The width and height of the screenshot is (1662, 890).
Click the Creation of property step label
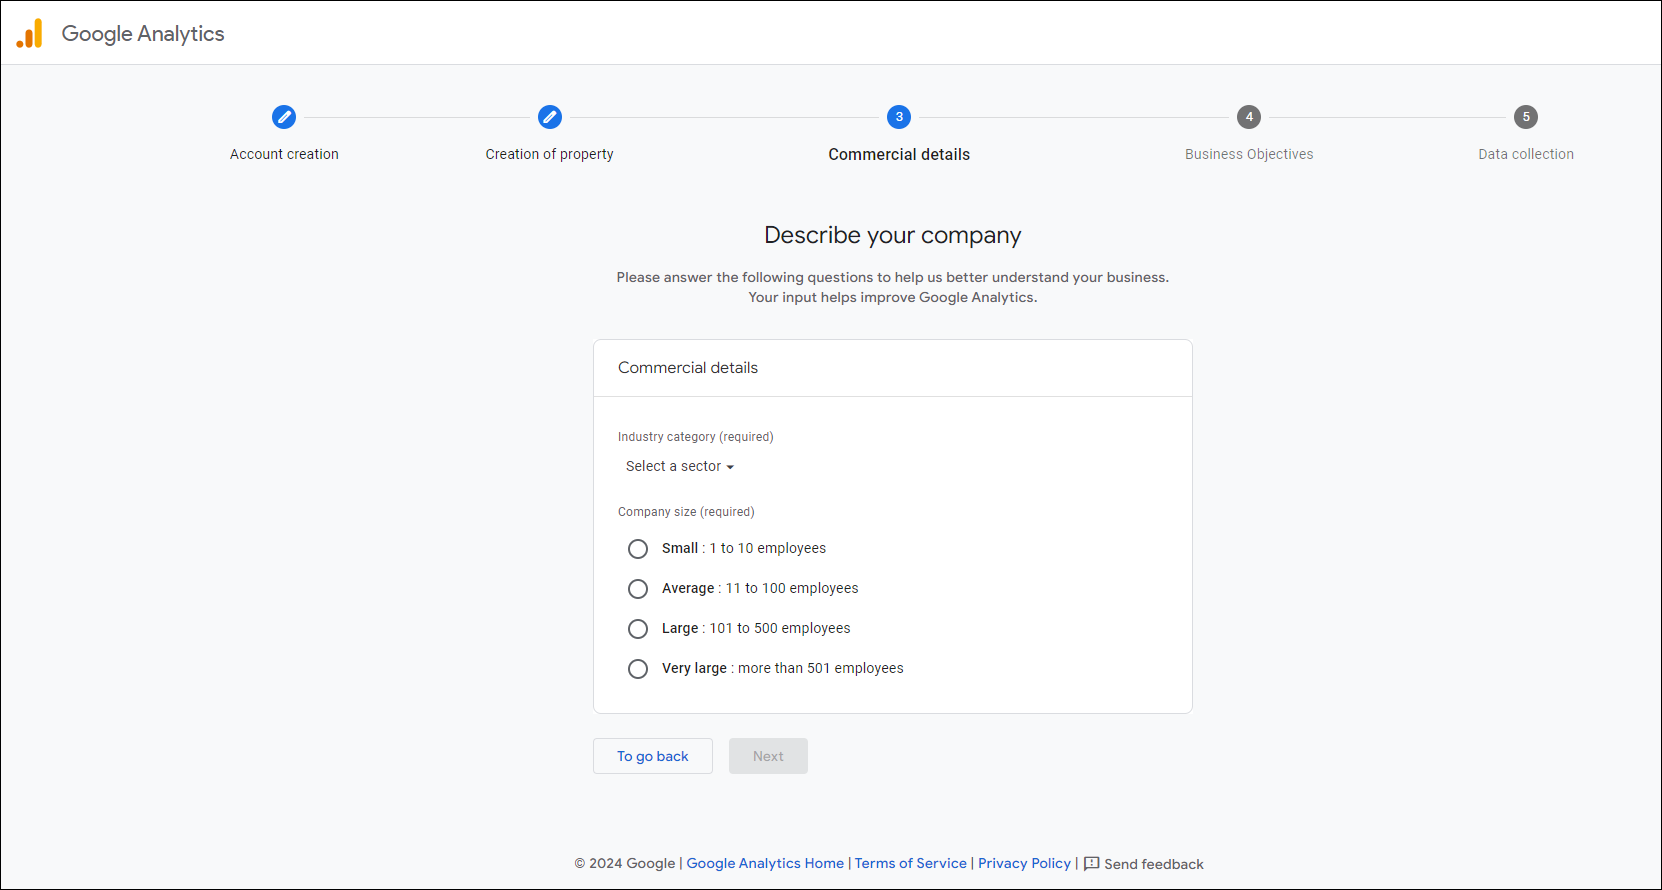tap(549, 154)
